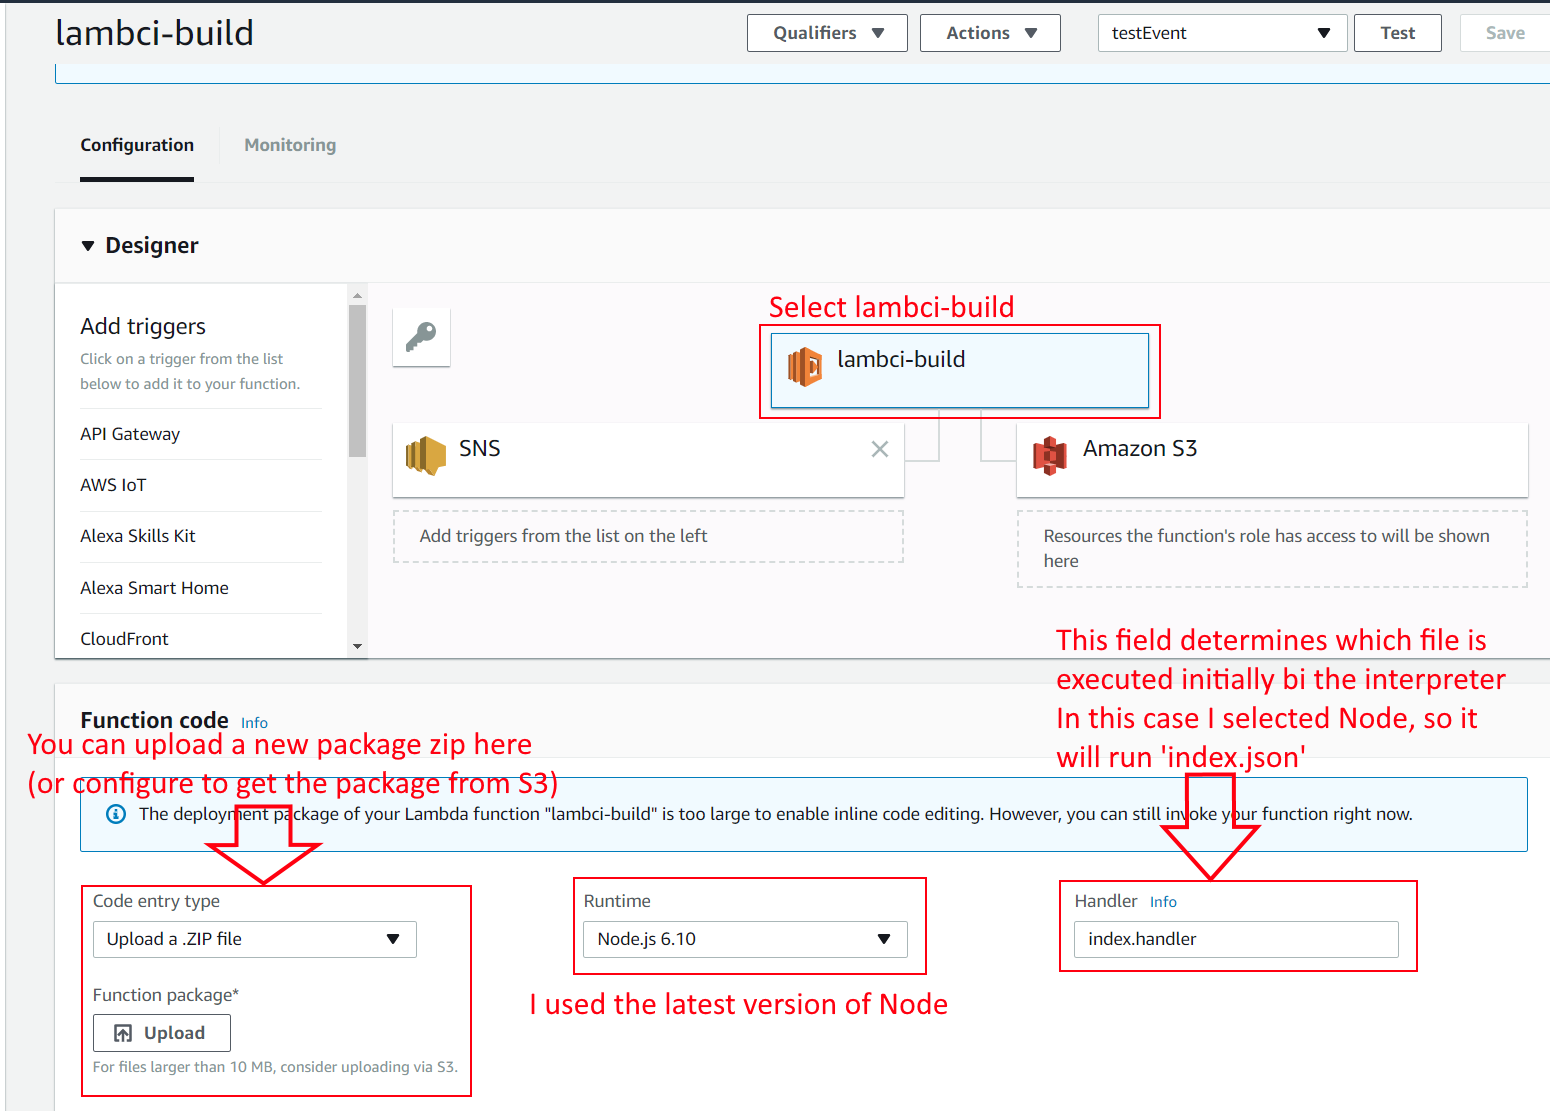This screenshot has height=1111, width=1550.
Task: Click the trigger list scrollbar thumb
Action: pos(357,381)
